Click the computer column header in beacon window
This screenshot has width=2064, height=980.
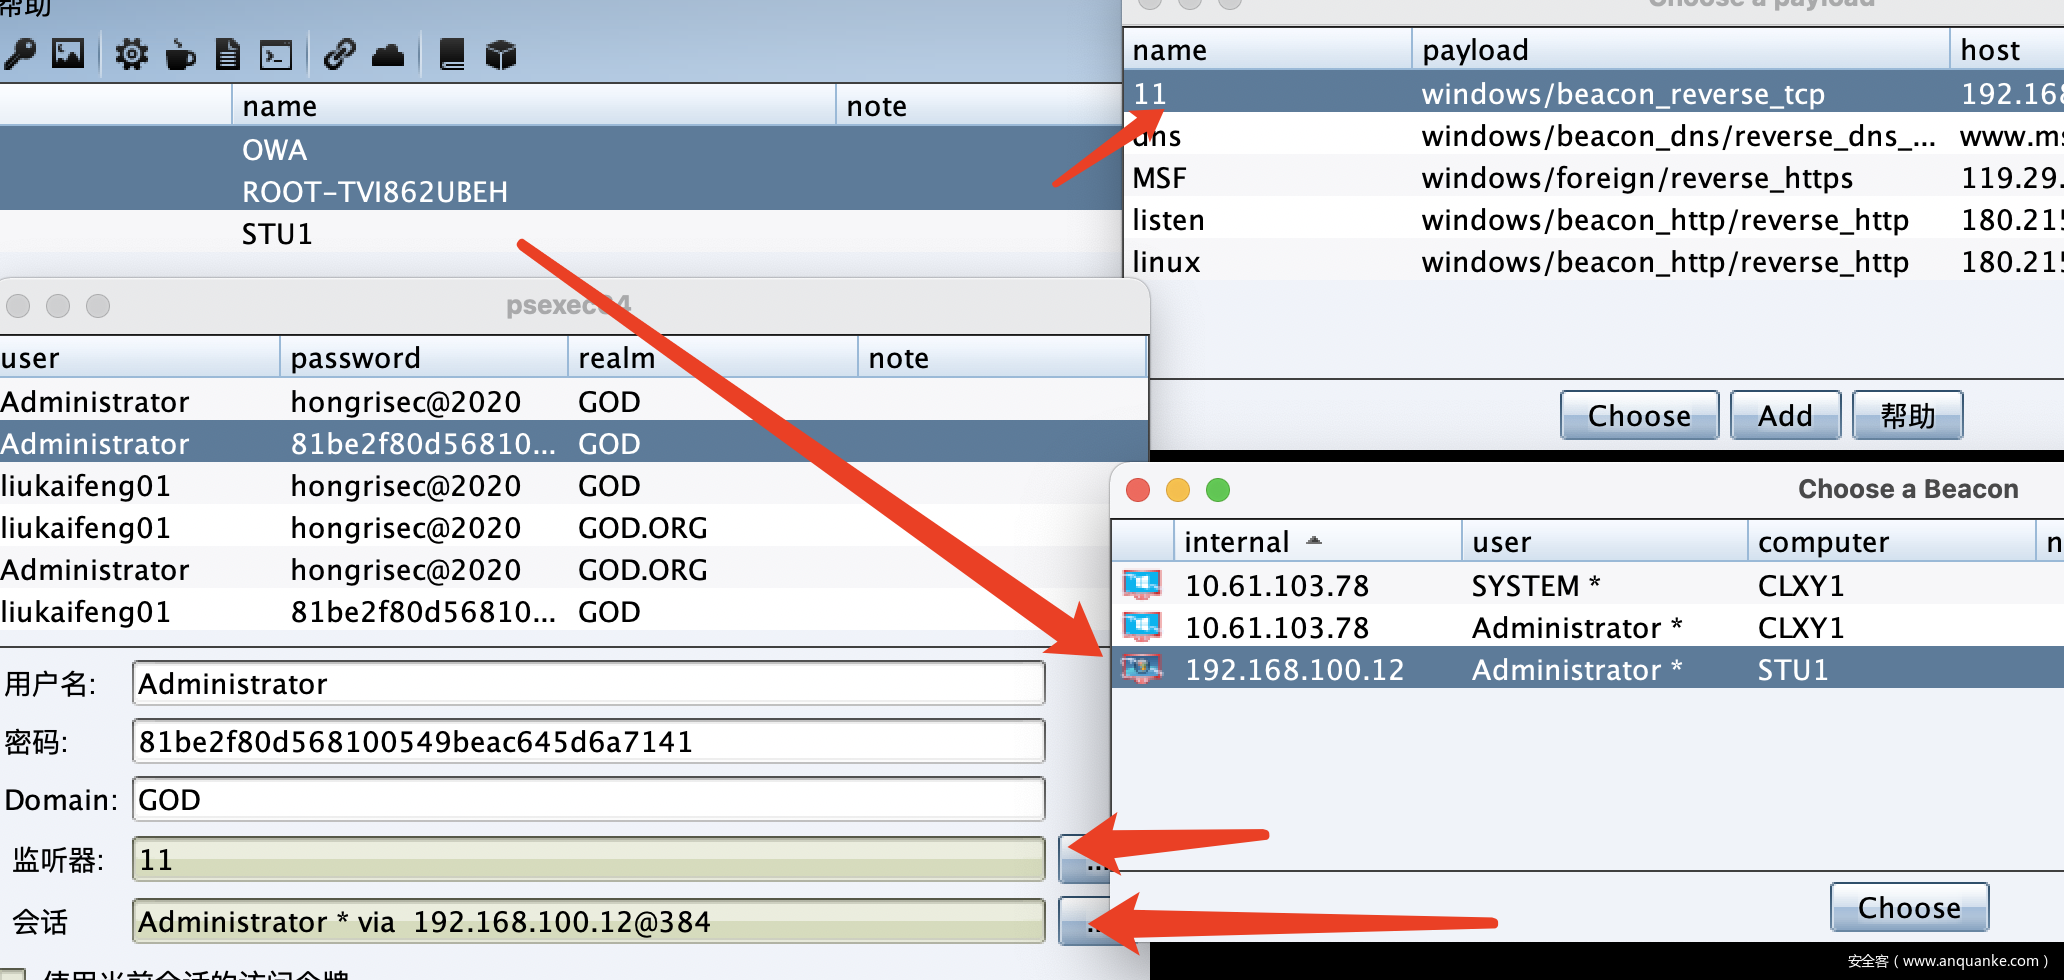1892,541
